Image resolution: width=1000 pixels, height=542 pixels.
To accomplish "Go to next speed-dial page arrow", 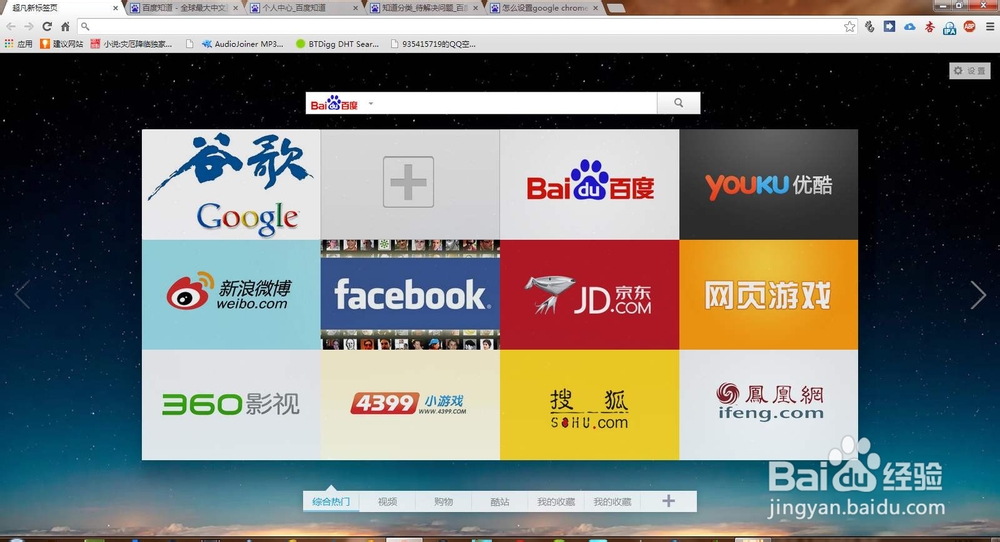I will click(978, 295).
